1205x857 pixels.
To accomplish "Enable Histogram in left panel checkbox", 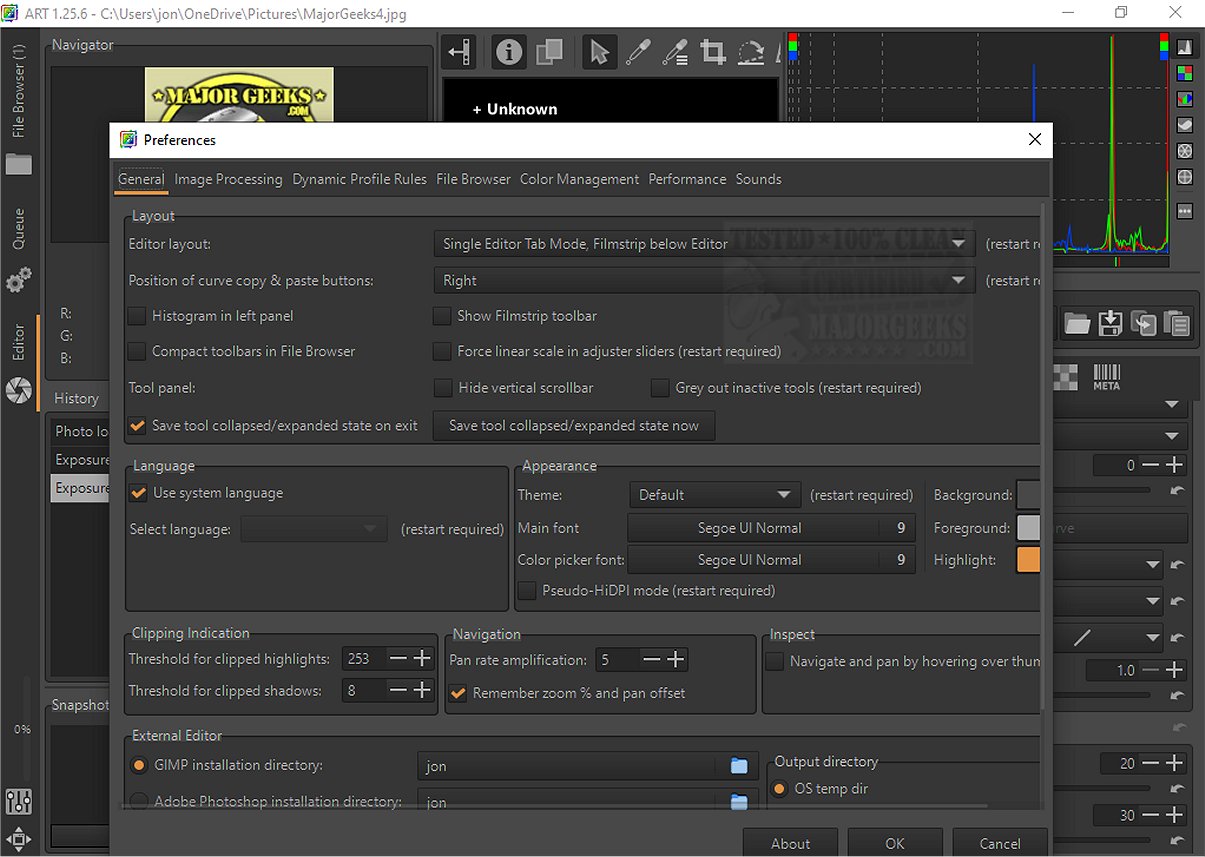I will [137, 316].
